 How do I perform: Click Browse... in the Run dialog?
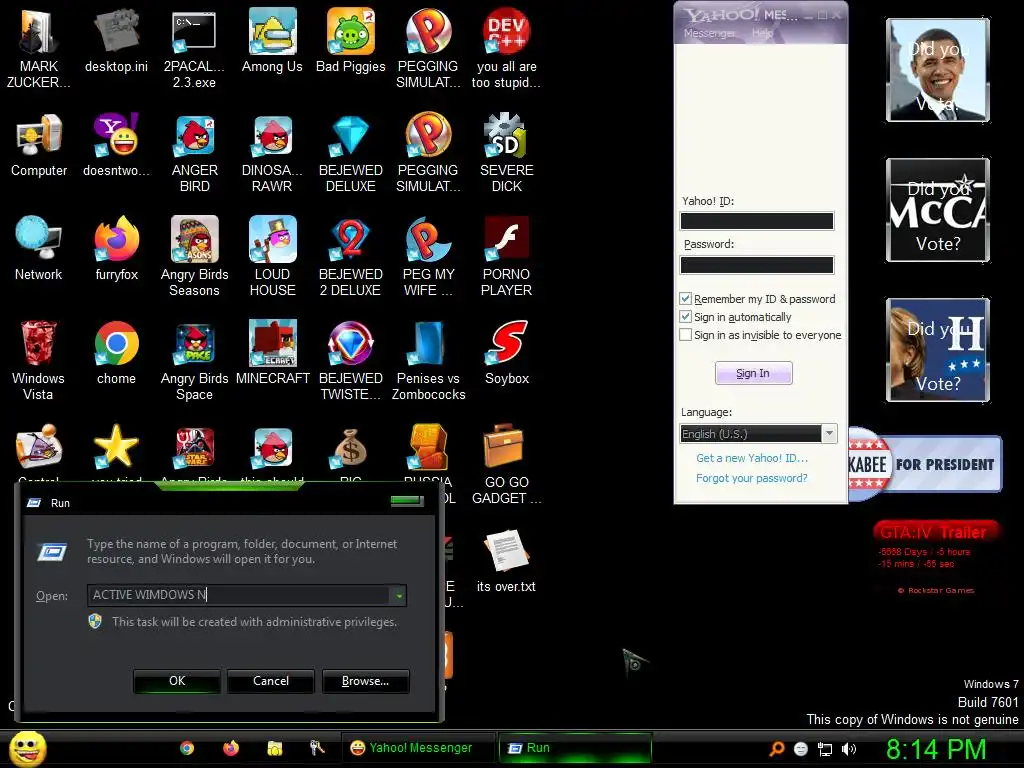click(366, 681)
